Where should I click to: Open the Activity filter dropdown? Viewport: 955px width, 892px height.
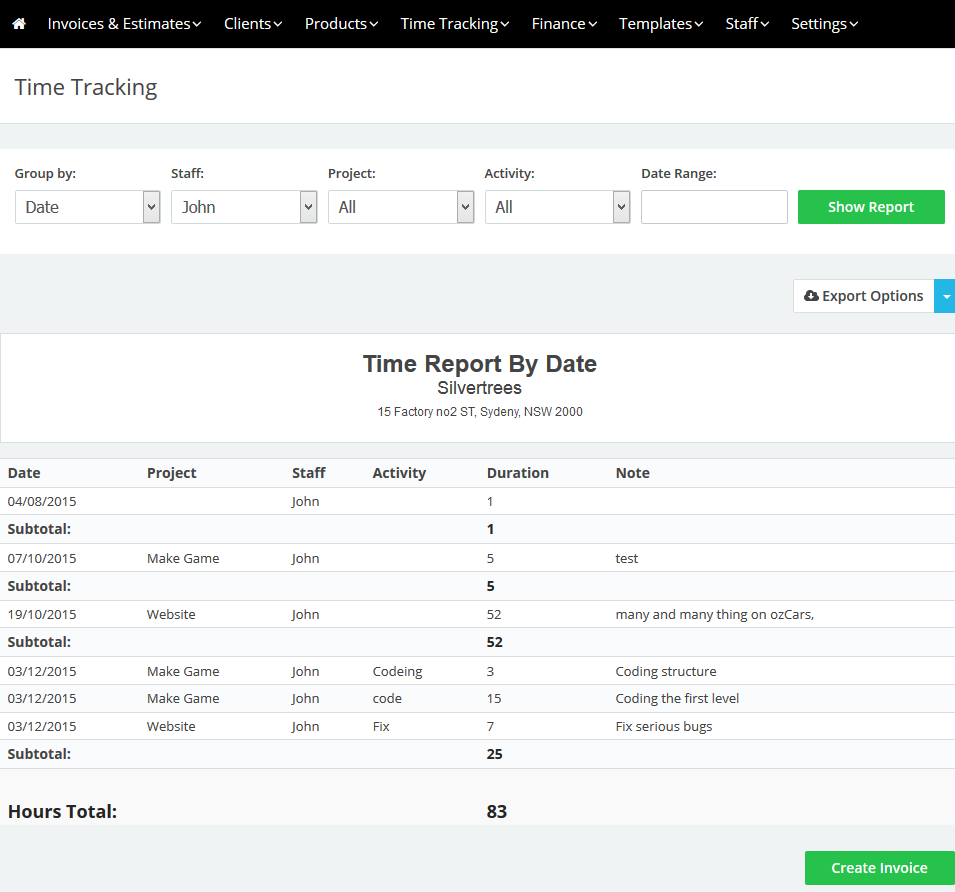[x=557, y=207]
